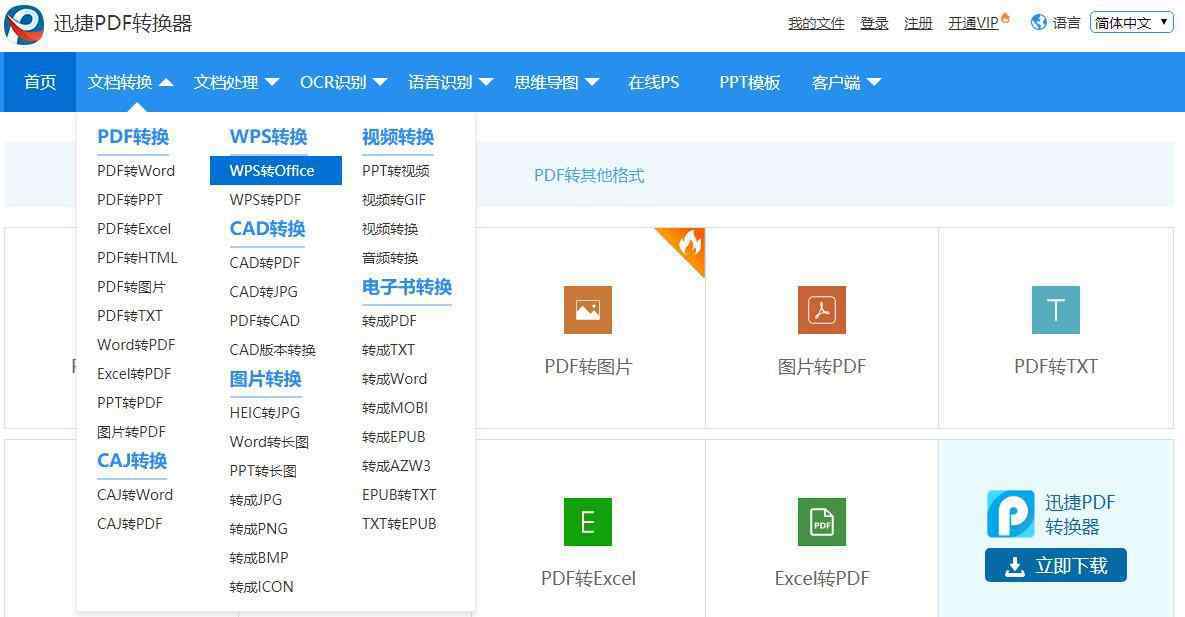The height and width of the screenshot is (617, 1185).
Task: Choose CAJ转PDF menu entry
Action: point(130,523)
